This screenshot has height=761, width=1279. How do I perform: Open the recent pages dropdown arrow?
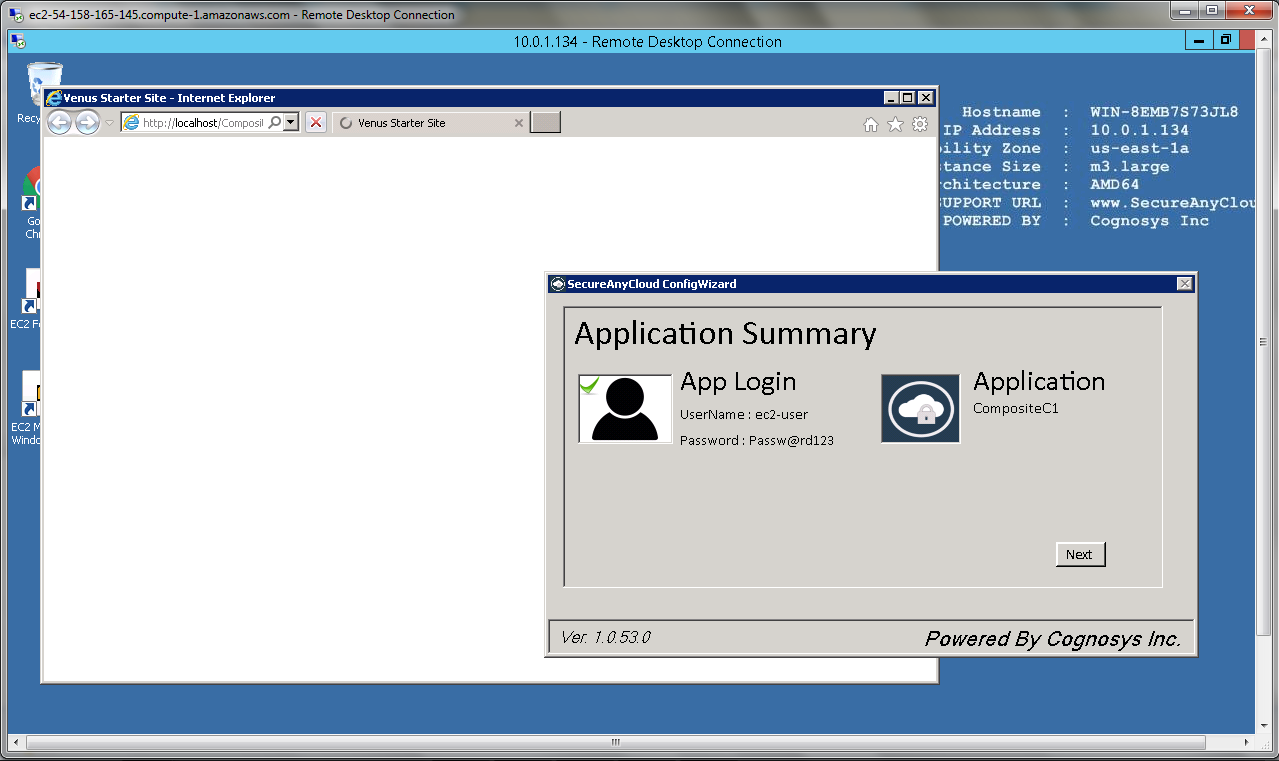point(109,123)
